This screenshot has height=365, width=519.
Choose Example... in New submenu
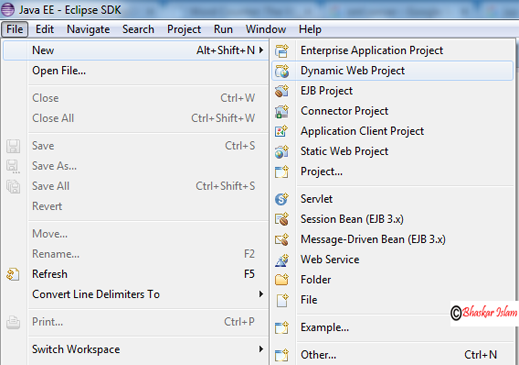click(x=392, y=327)
